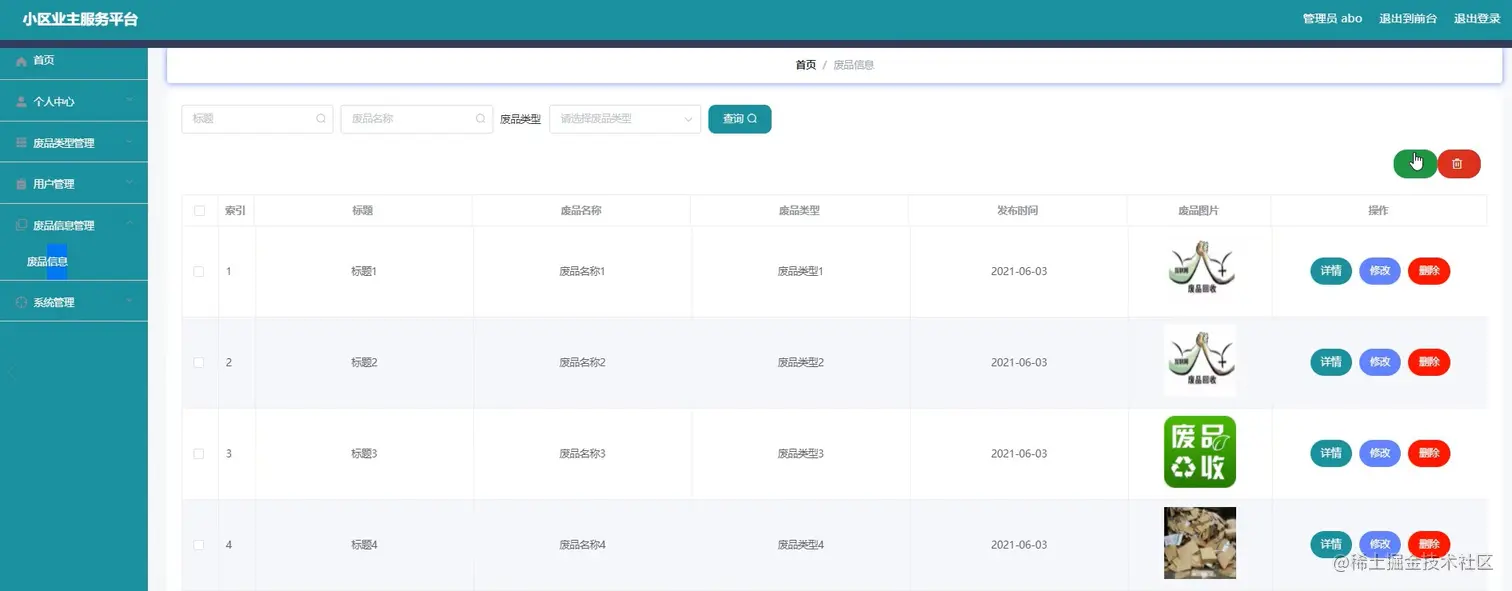This screenshot has width=1512, height=591.
Task: Click the green add button with hand icon
Action: 1414,163
